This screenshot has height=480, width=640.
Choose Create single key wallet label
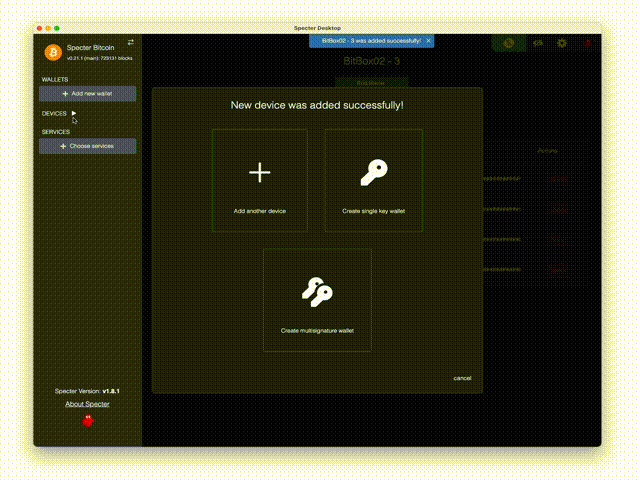click(x=373, y=211)
